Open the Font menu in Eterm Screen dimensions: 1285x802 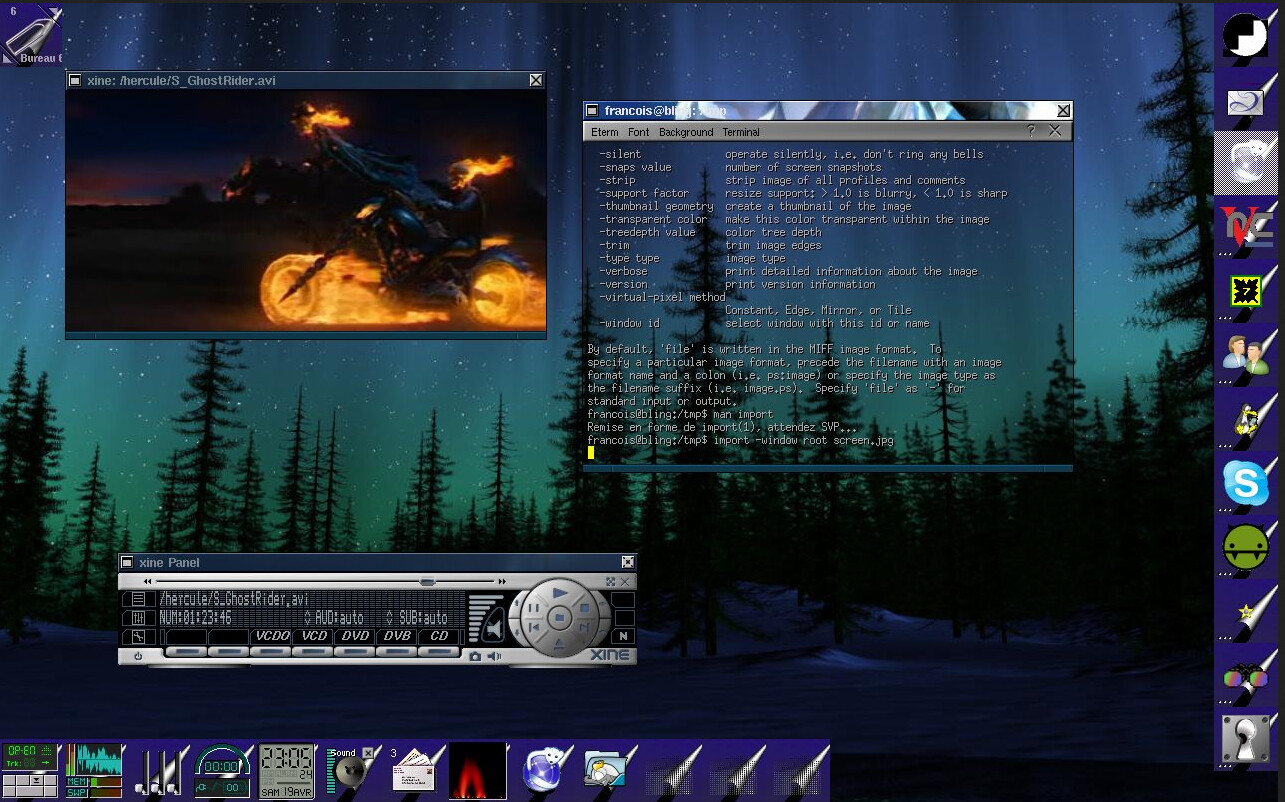pyautogui.click(x=638, y=132)
